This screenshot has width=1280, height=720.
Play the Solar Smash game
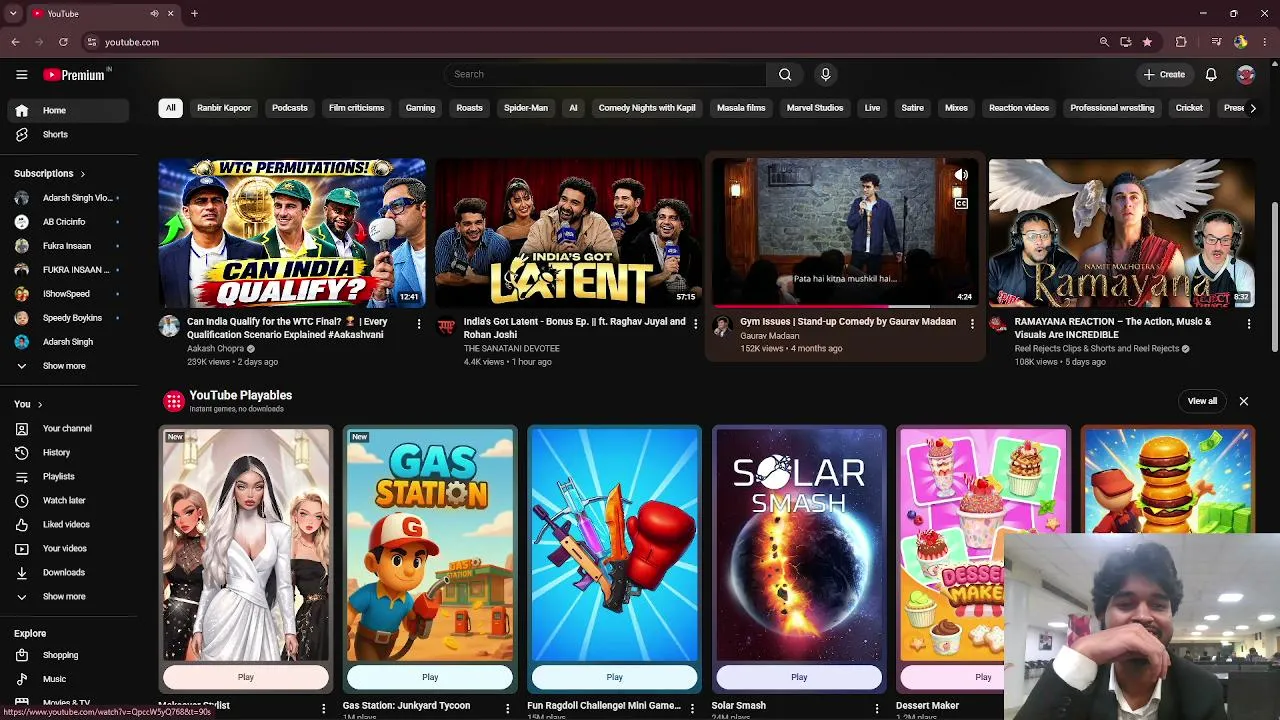(799, 677)
